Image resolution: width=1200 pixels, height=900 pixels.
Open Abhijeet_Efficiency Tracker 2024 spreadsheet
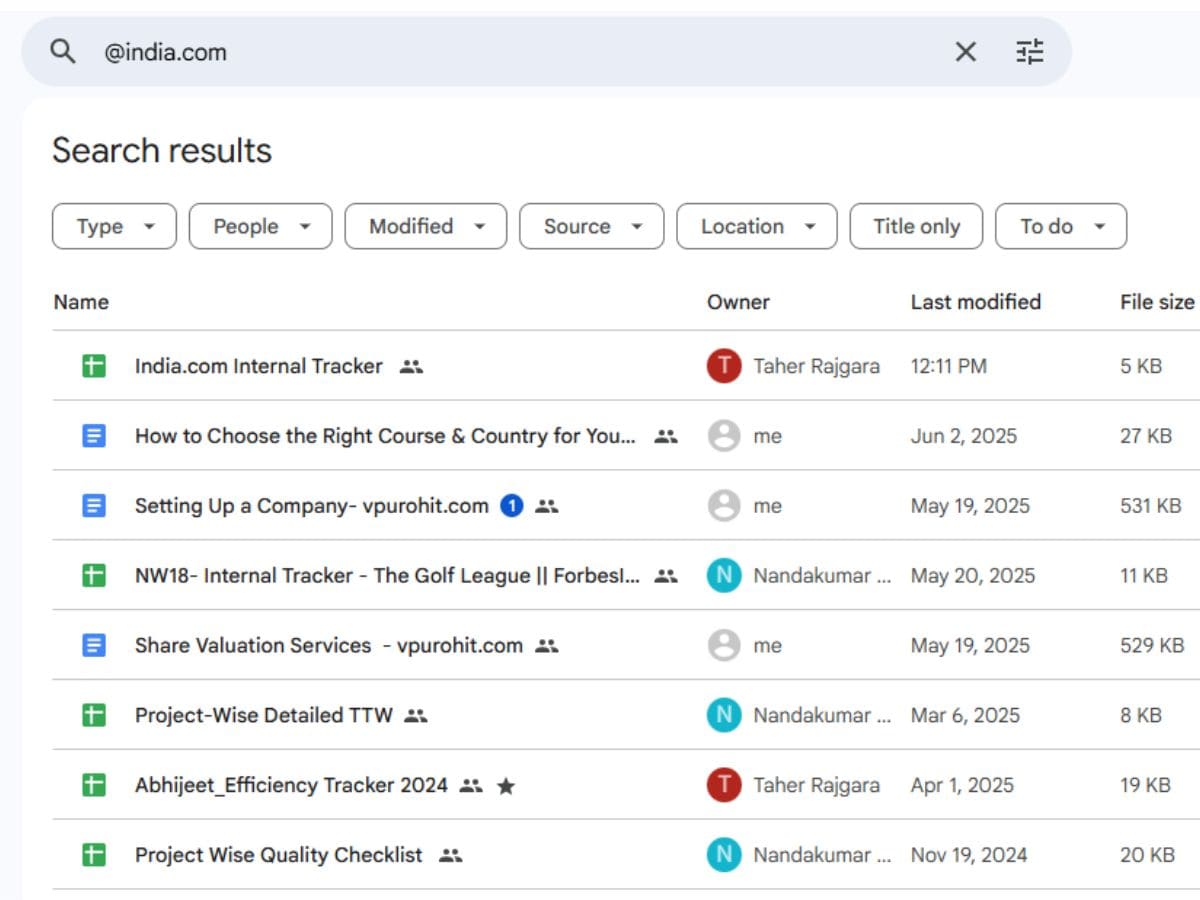(x=291, y=786)
